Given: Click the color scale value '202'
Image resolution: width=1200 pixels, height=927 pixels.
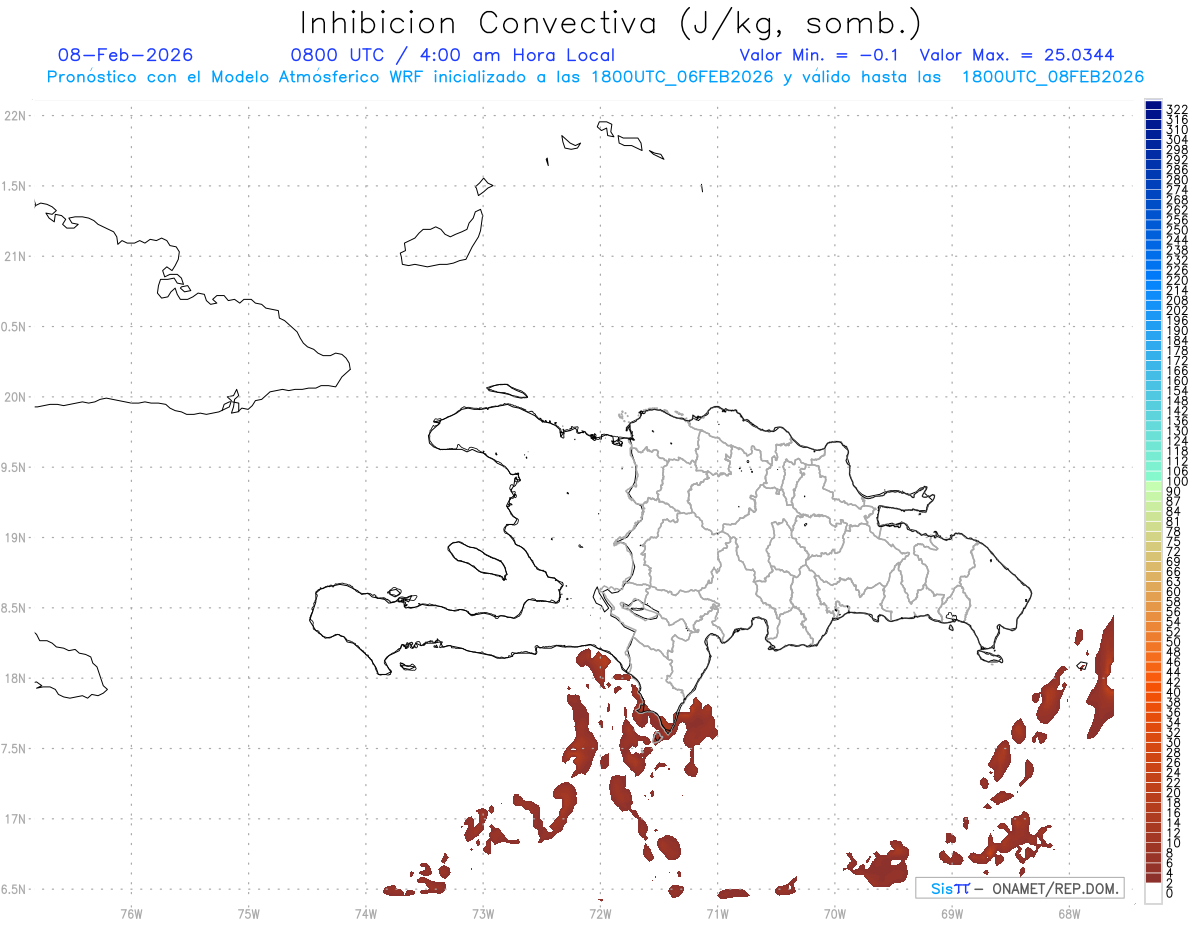Looking at the screenshot, I should click(x=1177, y=310).
